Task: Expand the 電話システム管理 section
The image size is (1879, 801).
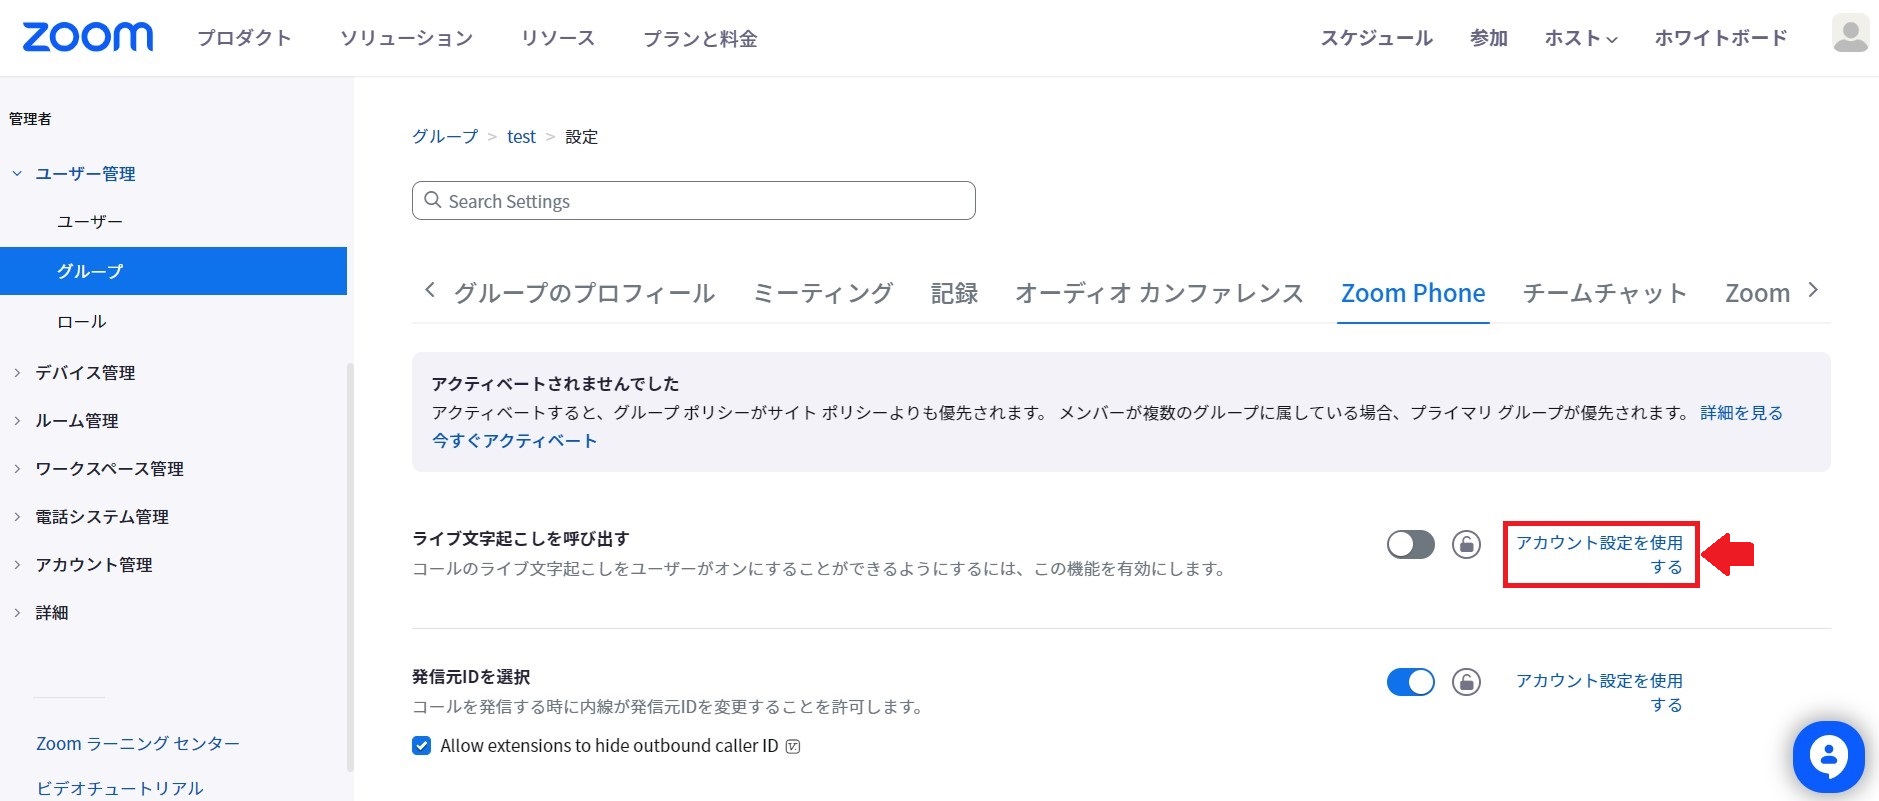Action: pos(17,517)
